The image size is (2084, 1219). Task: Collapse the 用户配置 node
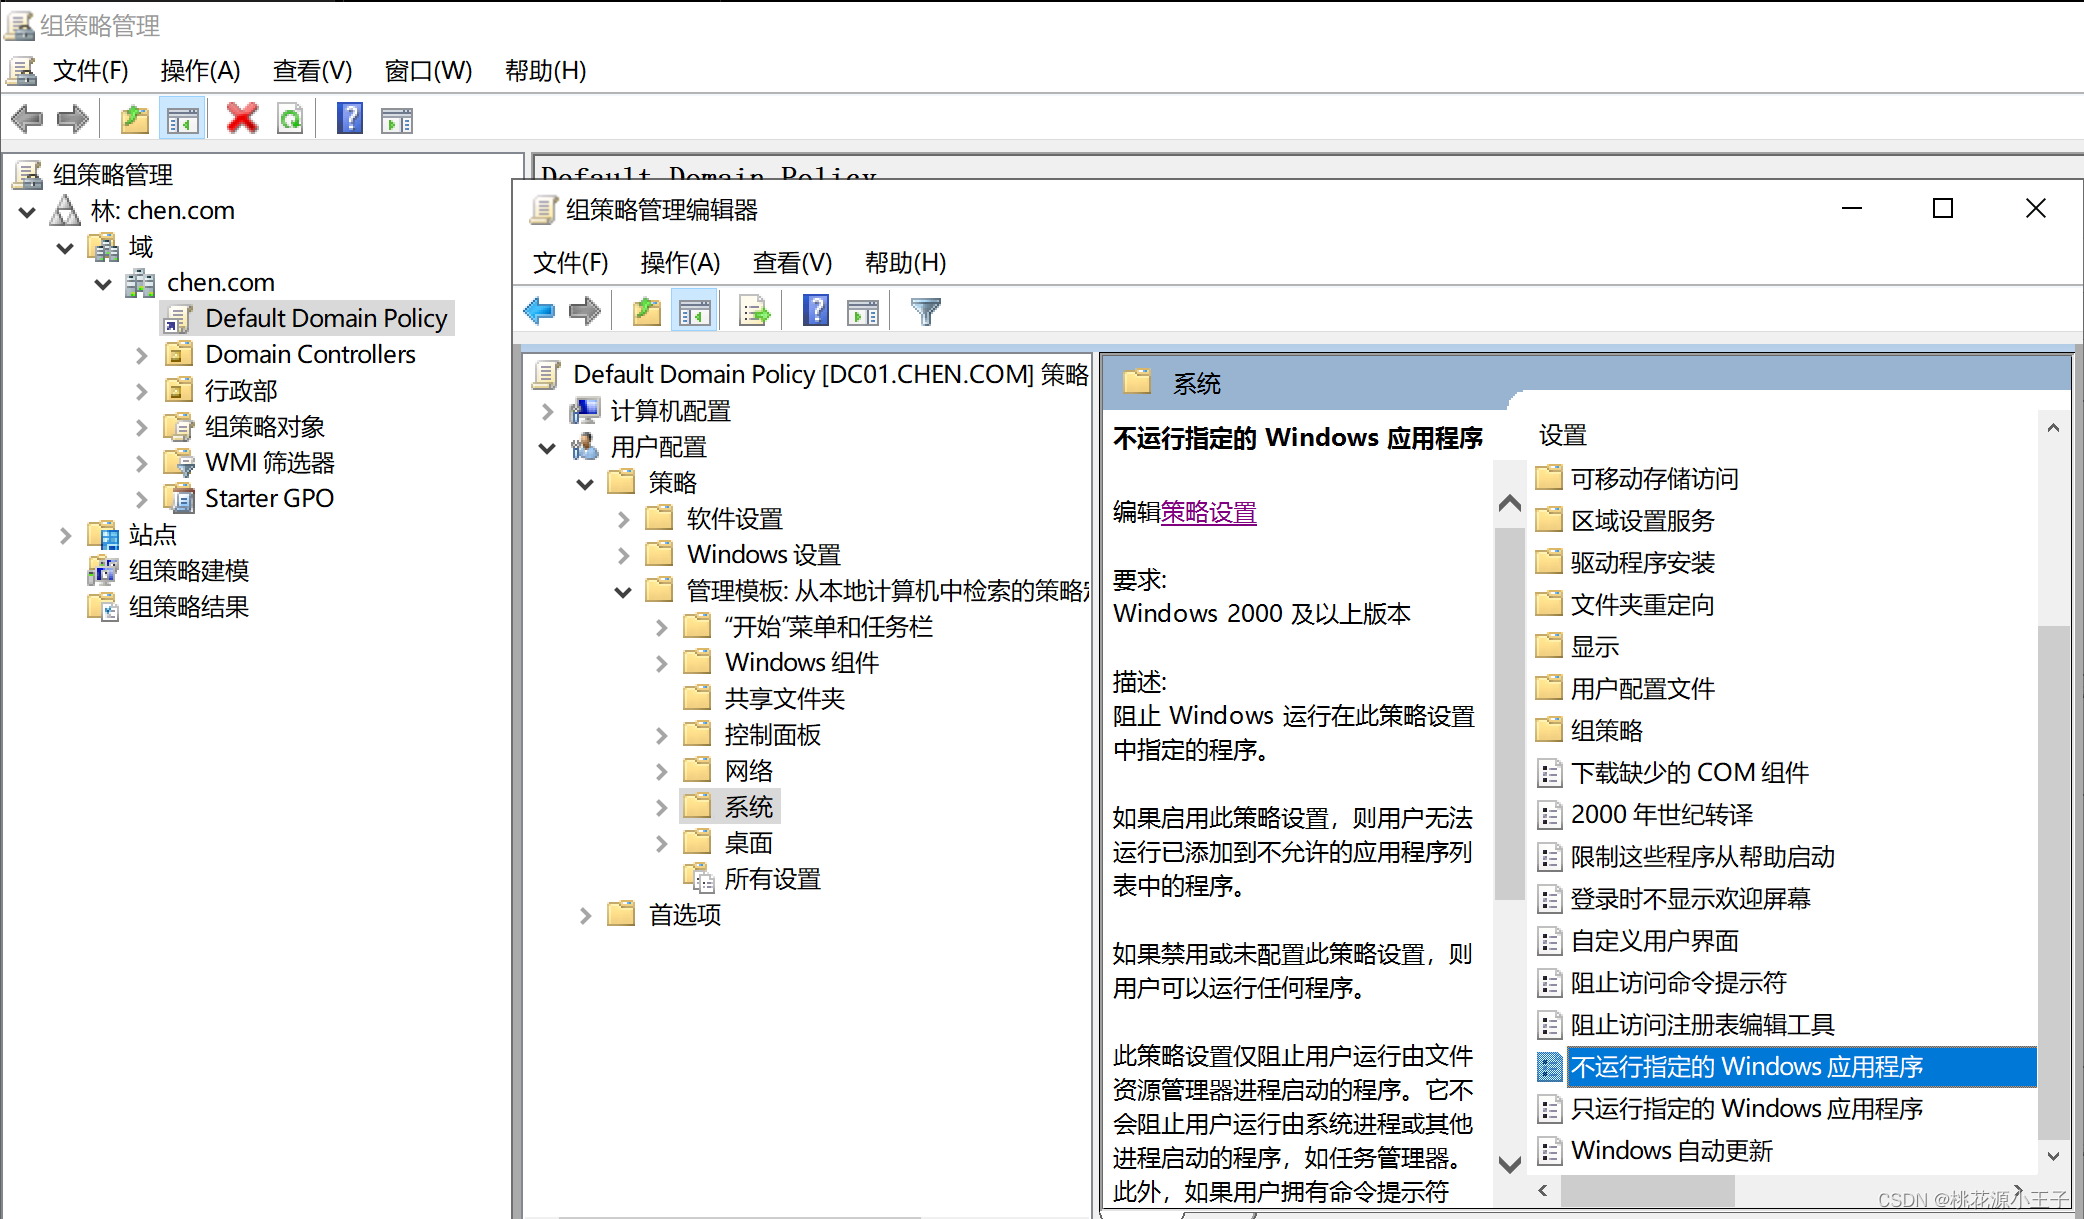click(x=547, y=448)
